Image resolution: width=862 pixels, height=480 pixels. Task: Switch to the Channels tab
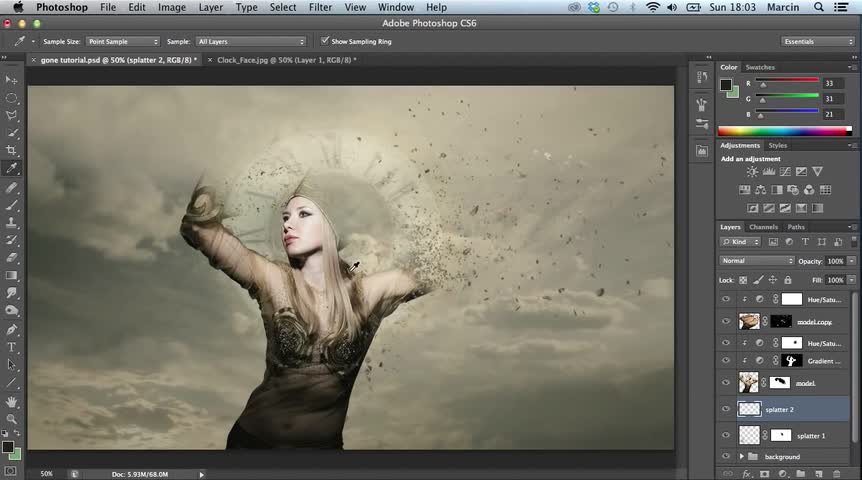point(763,227)
